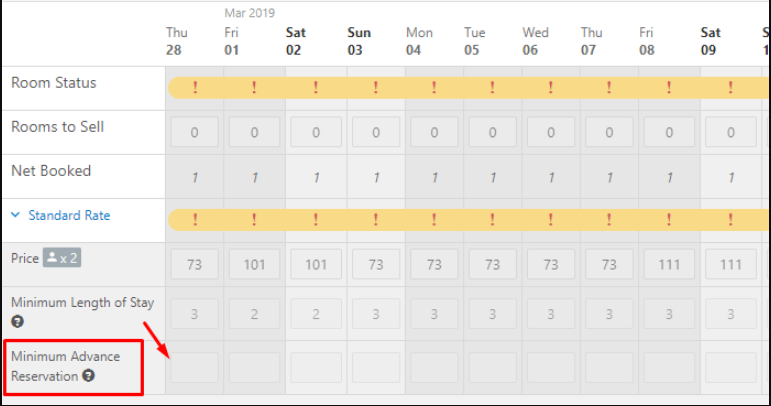Image resolution: width=771 pixels, height=406 pixels.
Task: Select Price field for Thu 07 showing 73
Action: [x=609, y=264]
